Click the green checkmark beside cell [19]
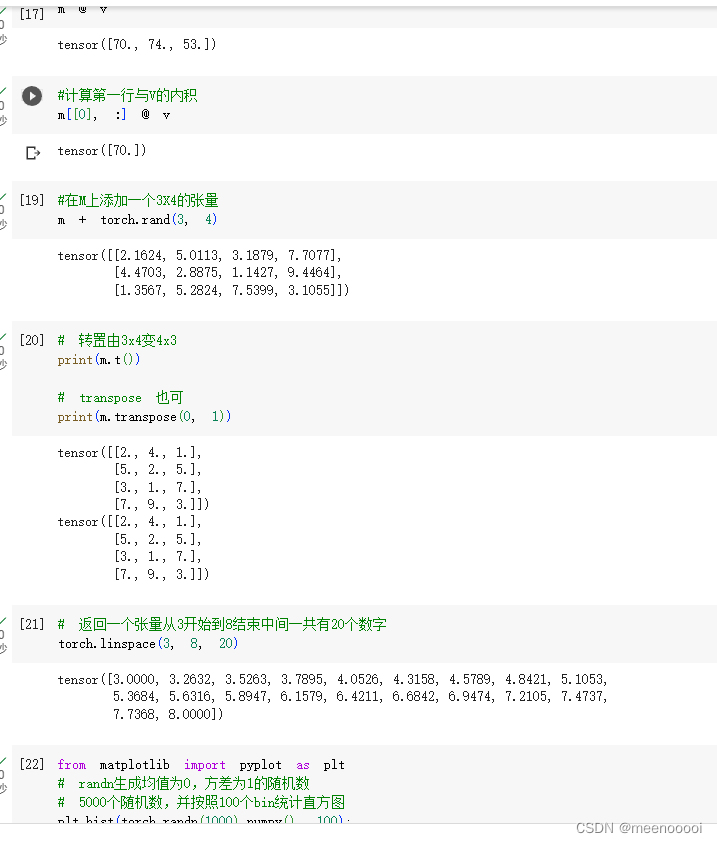Image resolution: width=717 pixels, height=843 pixels. (3, 197)
